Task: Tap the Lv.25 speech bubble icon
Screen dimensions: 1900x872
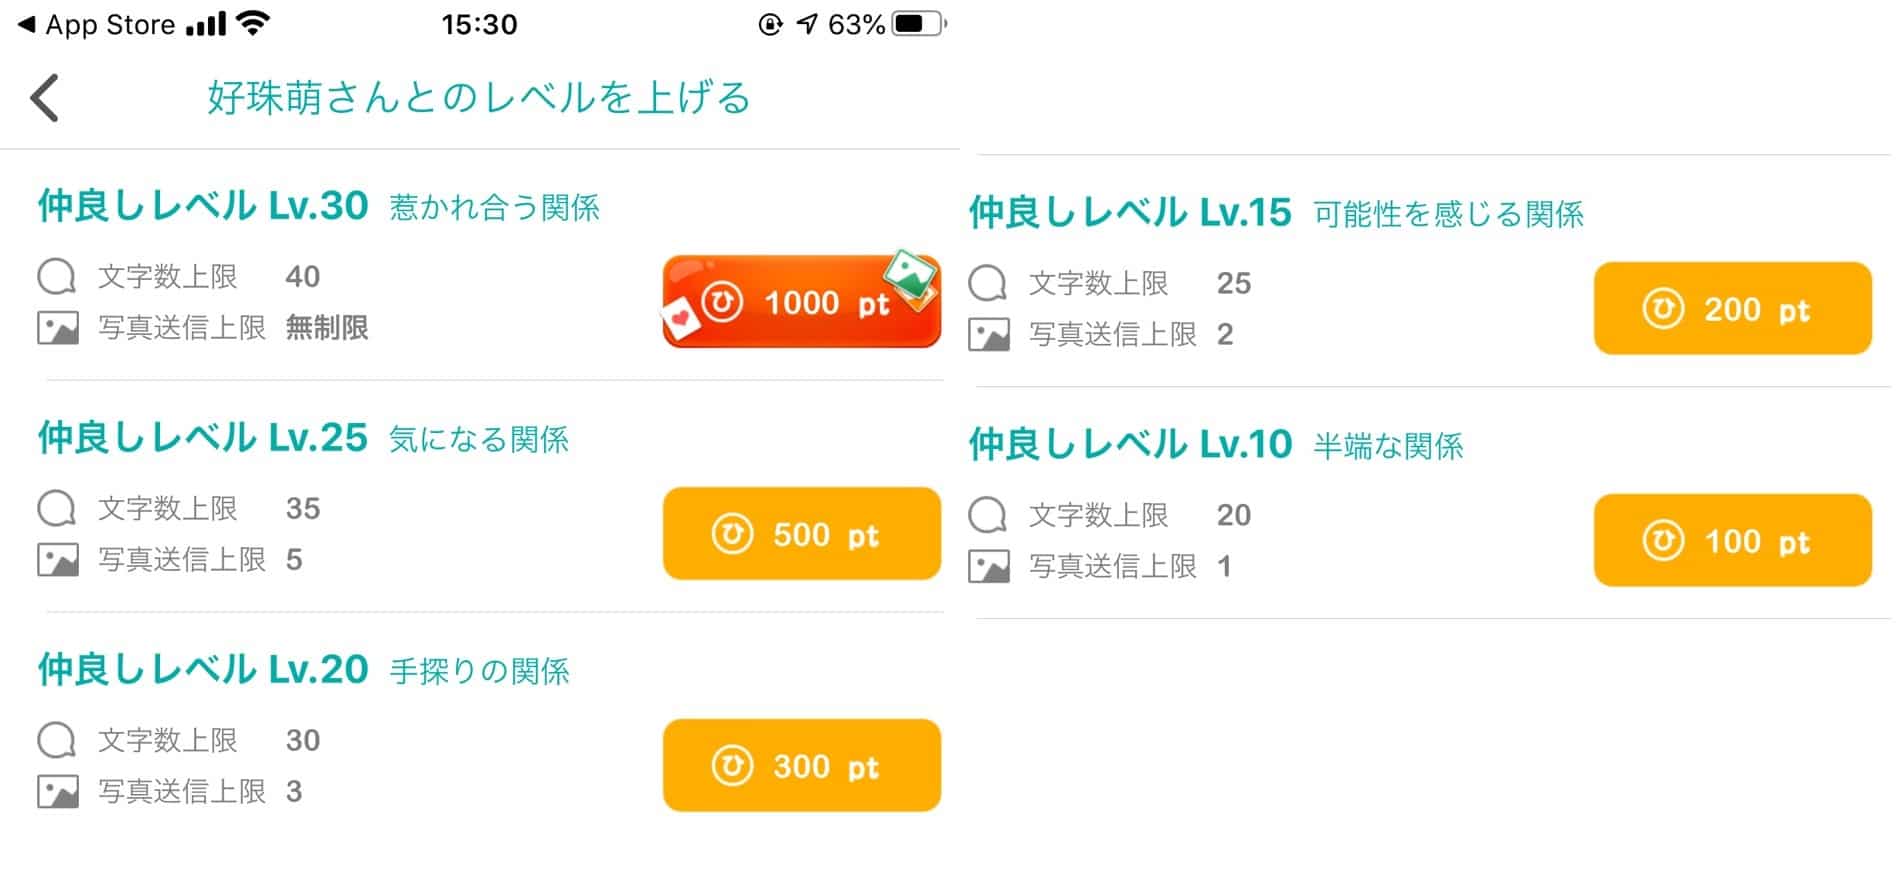Action: coord(56,508)
